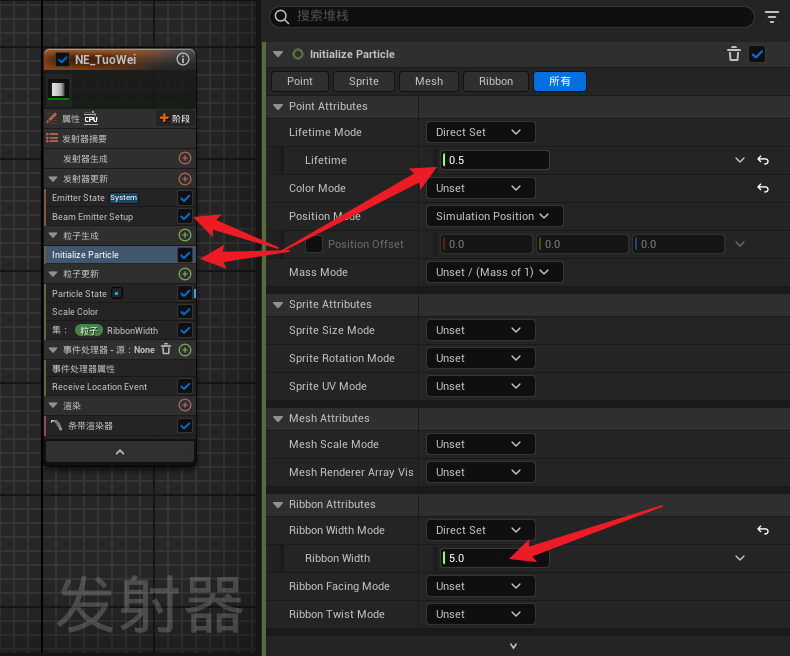Switch to Mesh filter tab
790x656 pixels.
pos(429,81)
